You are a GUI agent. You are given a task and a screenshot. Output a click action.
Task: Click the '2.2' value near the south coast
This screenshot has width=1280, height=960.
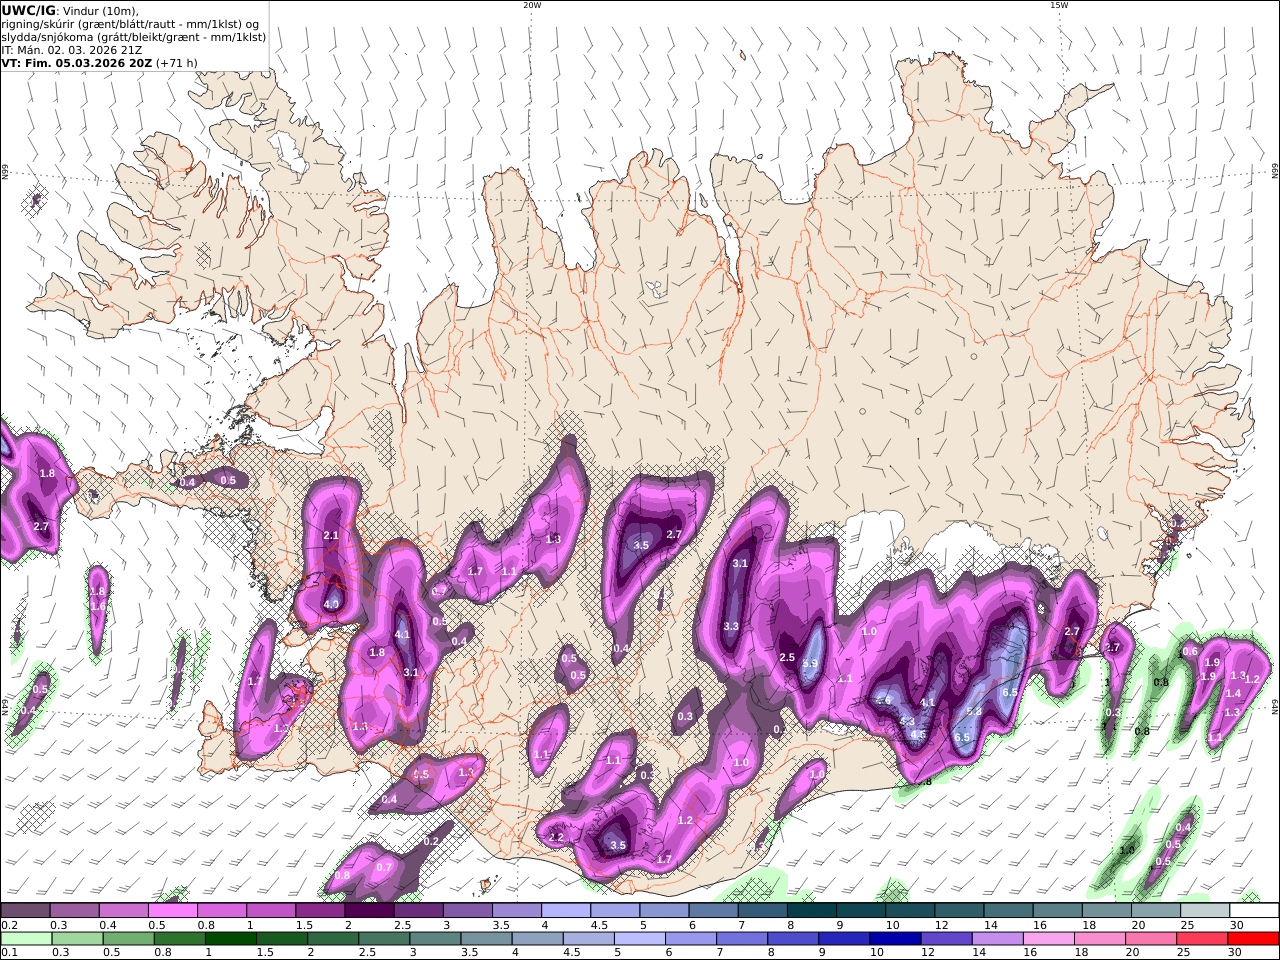[x=557, y=837]
